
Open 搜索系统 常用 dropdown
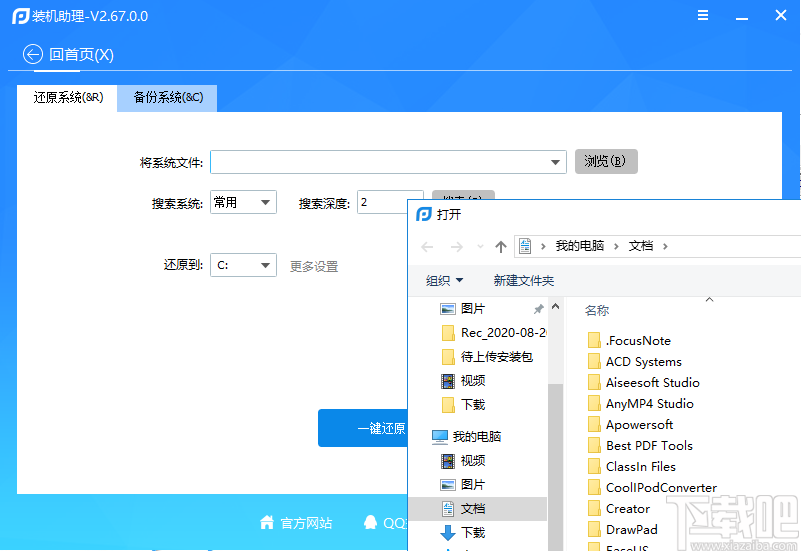[x=243, y=202]
